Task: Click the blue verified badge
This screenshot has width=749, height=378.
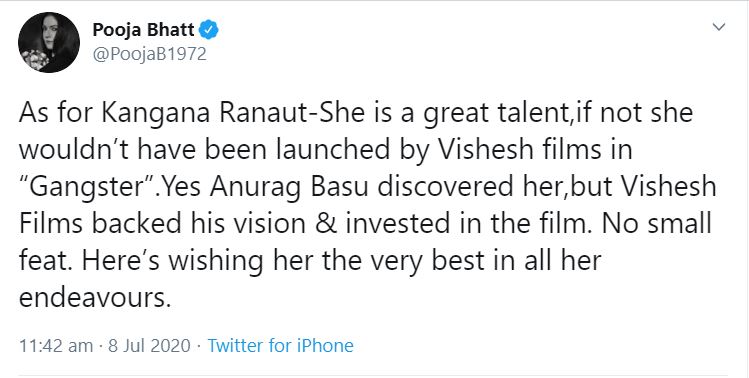Action: click(x=209, y=30)
